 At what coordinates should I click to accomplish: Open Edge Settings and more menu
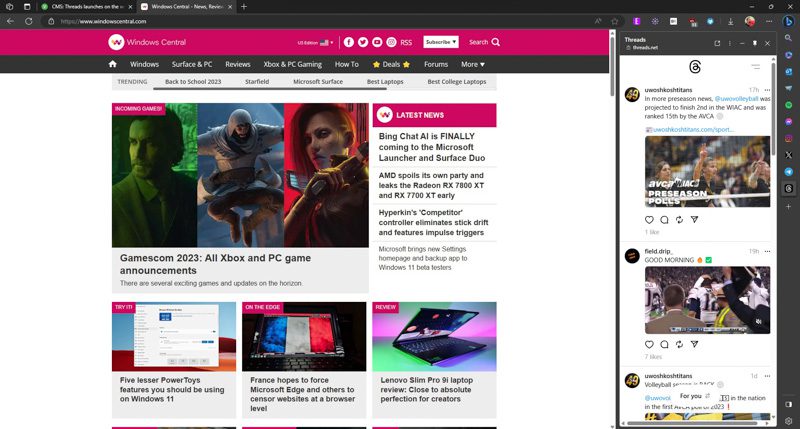[x=769, y=21]
